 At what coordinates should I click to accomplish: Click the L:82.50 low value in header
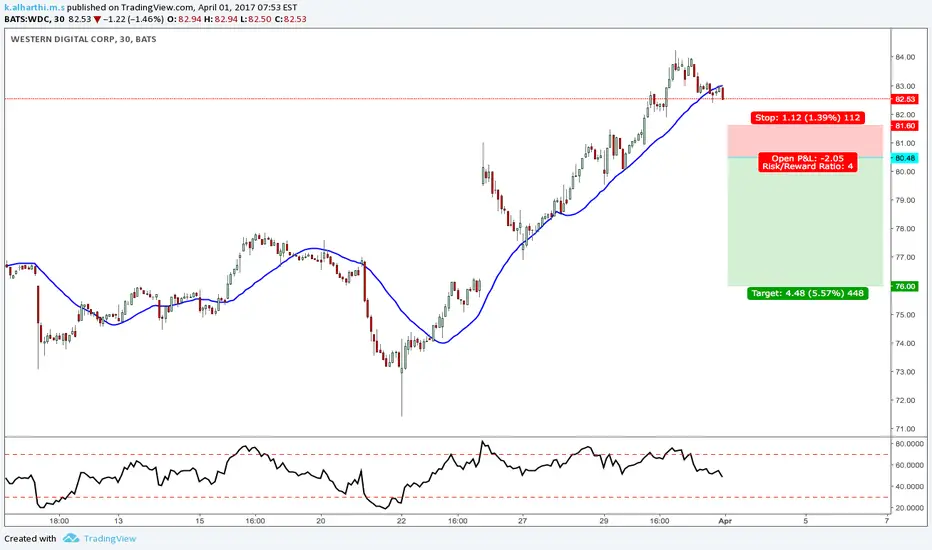[x=256, y=19]
